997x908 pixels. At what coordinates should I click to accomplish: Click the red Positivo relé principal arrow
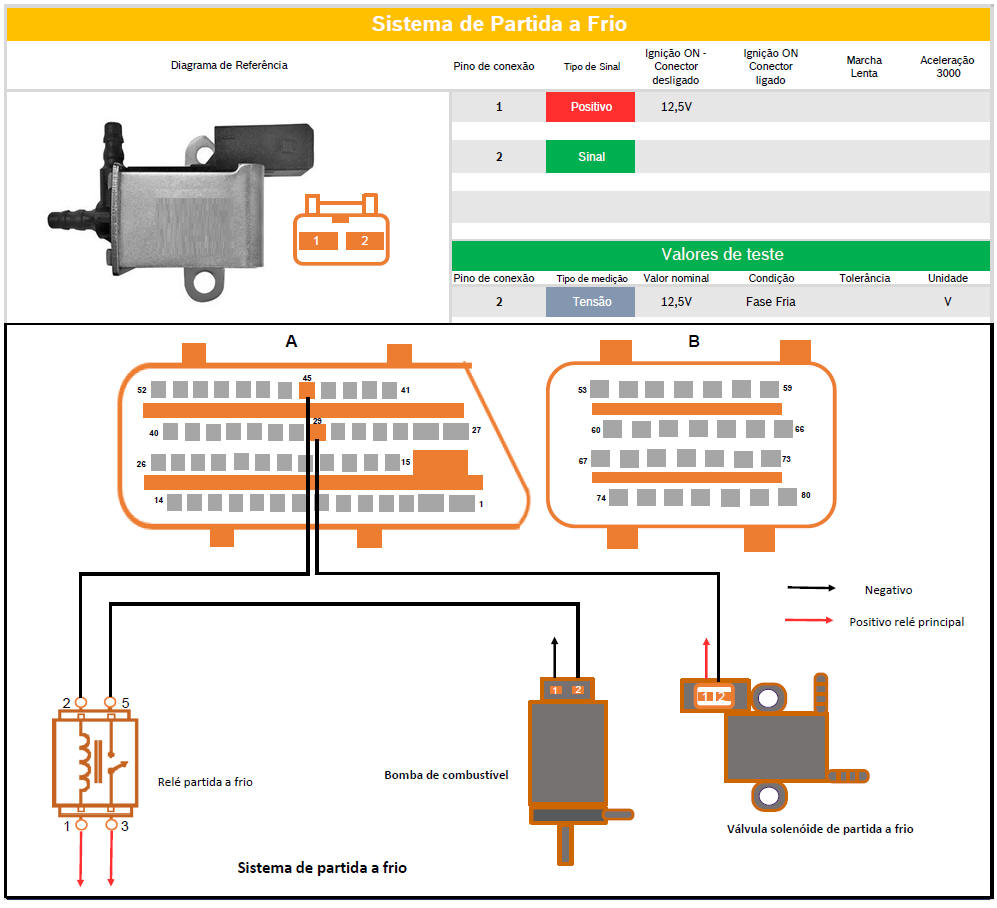[x=810, y=621]
